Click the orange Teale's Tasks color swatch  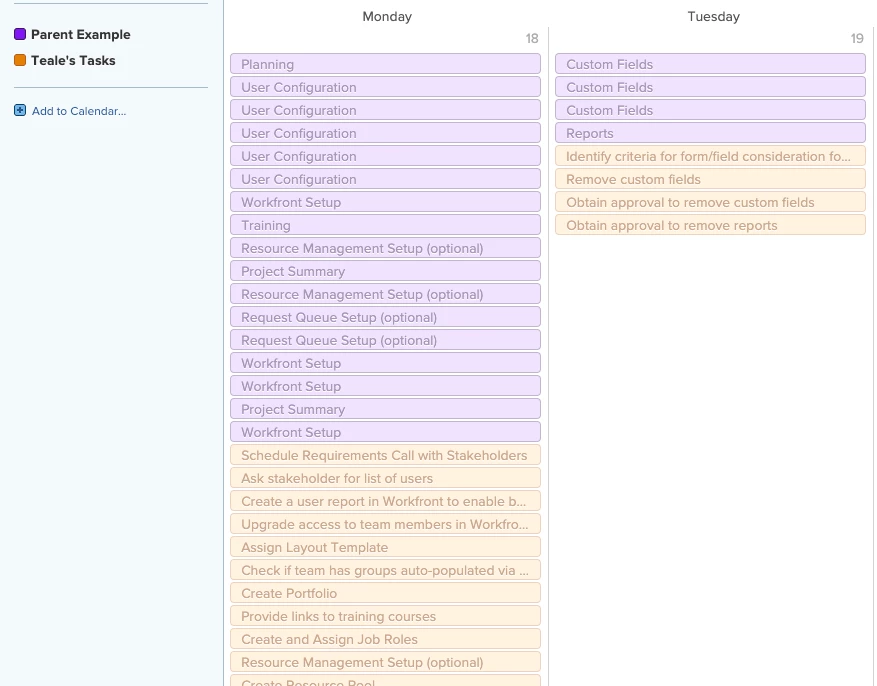coord(20,60)
